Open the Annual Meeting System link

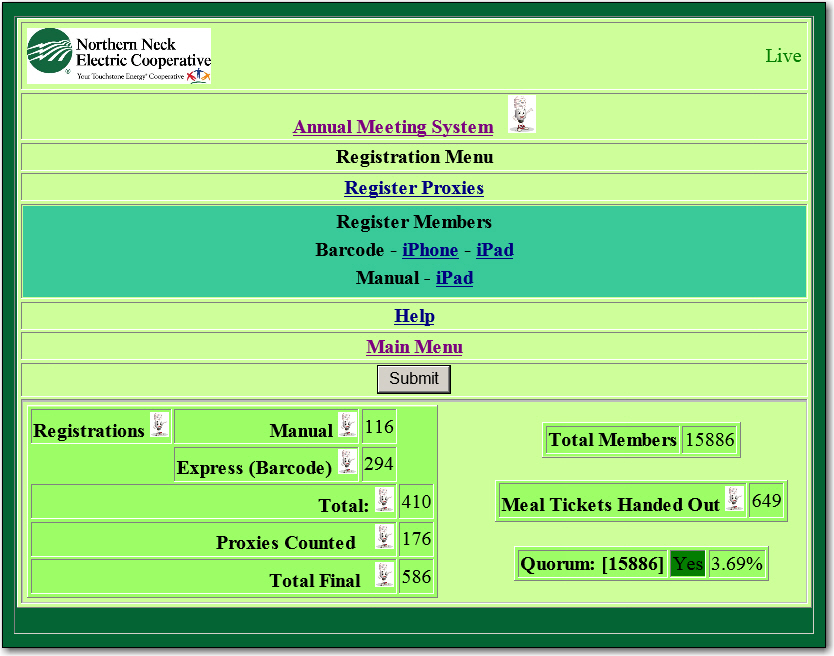click(x=393, y=127)
